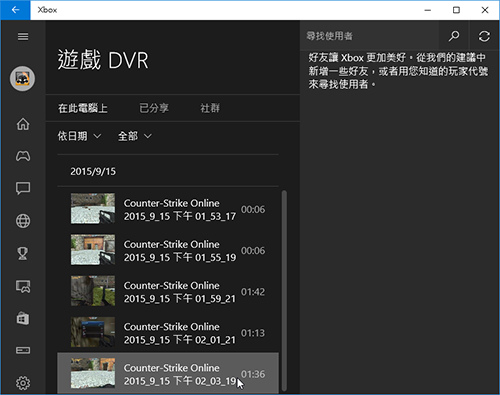Open the Connect console icon
Screen dimensions: 500x395
(x=23, y=350)
